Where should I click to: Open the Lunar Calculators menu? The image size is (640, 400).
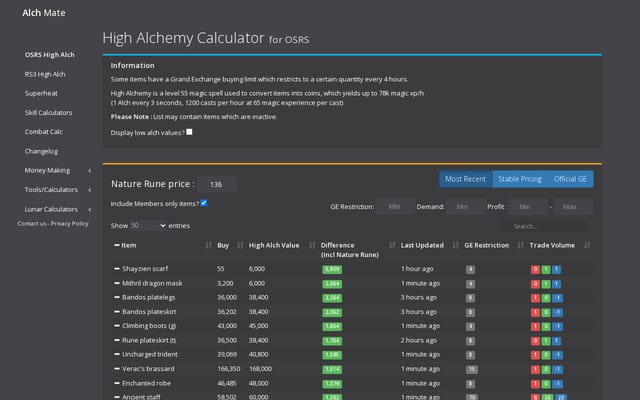coord(51,209)
